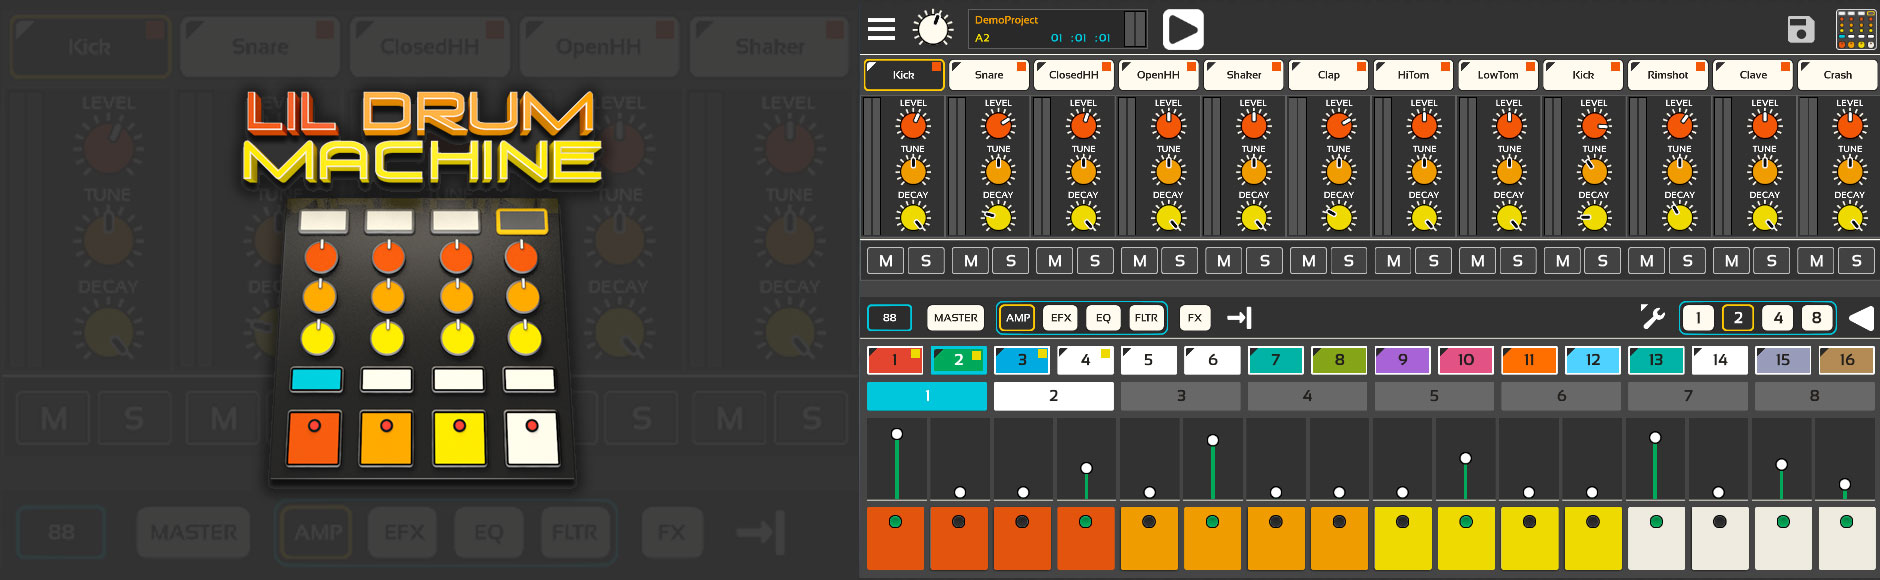The image size is (1880, 580).
Task: Click the tempo knob icon in top bar
Action: click(933, 28)
